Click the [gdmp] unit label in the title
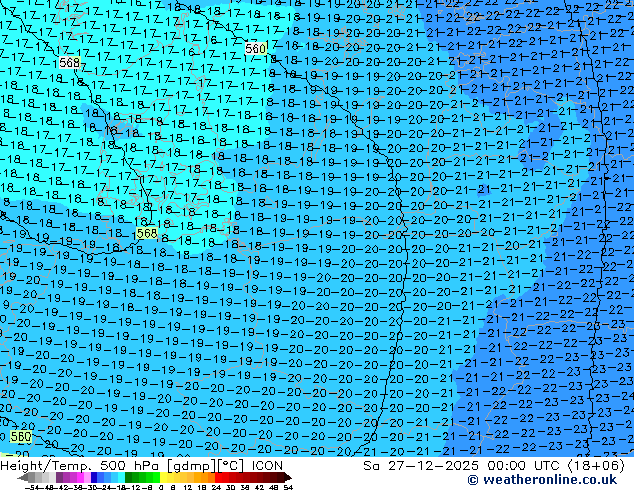This screenshot has height=490, width=634. point(191,466)
